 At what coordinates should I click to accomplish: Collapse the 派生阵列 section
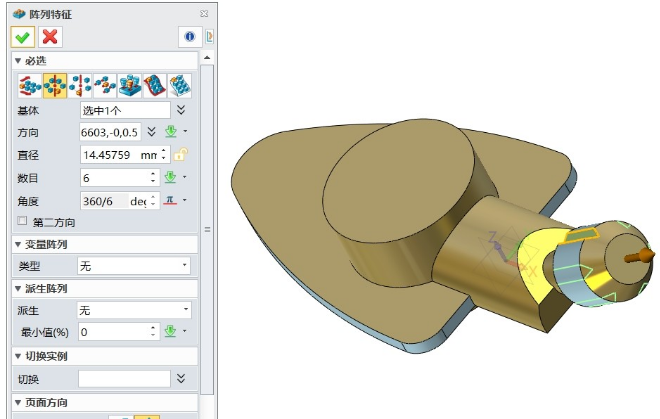pyautogui.click(x=18, y=289)
